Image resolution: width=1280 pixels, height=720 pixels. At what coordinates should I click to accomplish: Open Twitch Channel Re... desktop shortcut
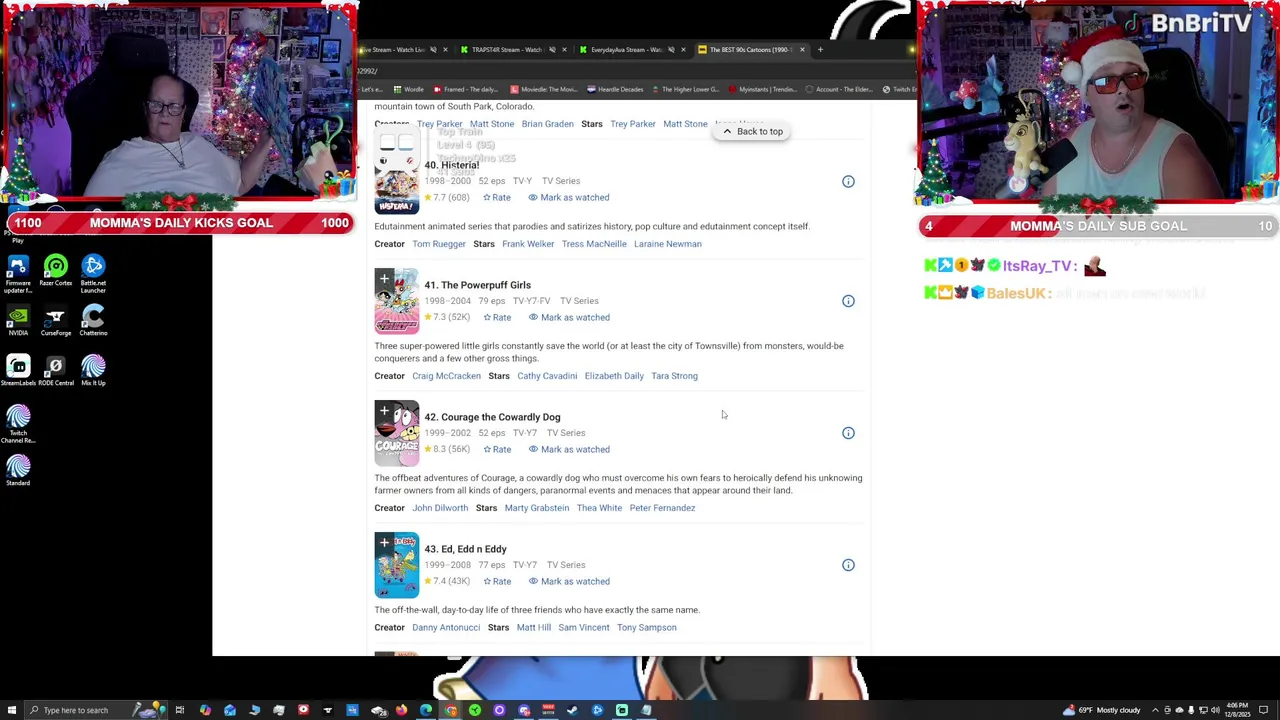tap(18, 425)
